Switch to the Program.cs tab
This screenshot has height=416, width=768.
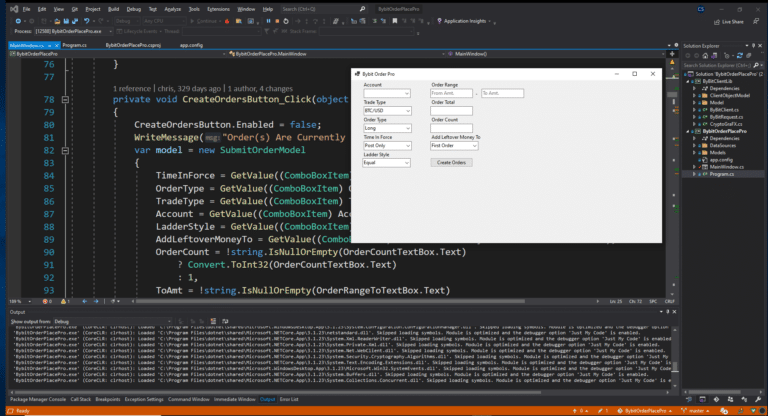coord(74,45)
